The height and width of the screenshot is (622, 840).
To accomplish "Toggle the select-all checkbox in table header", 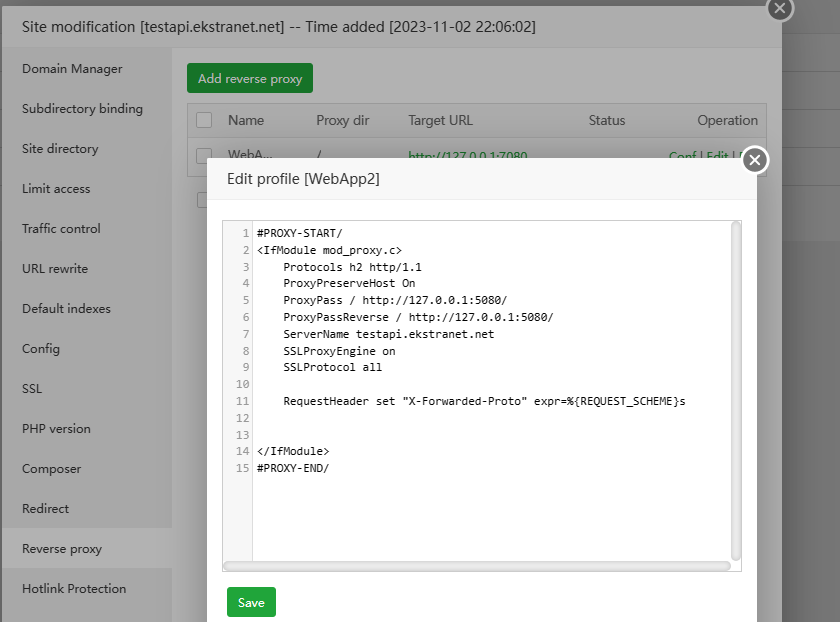I will [204, 120].
